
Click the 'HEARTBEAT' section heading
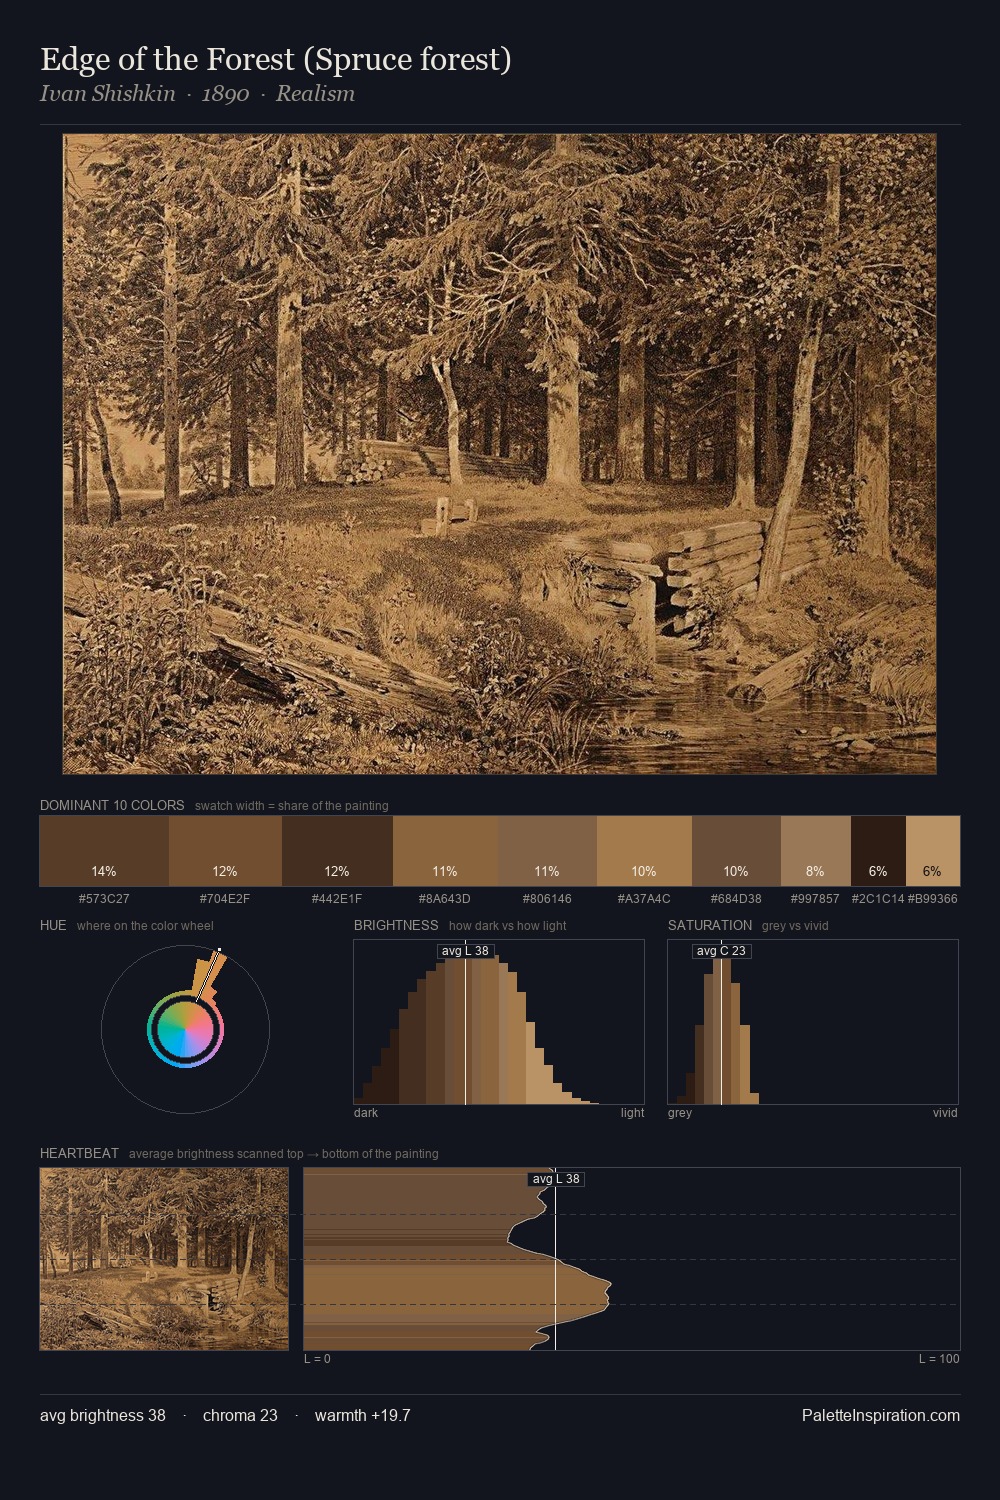coord(79,1153)
